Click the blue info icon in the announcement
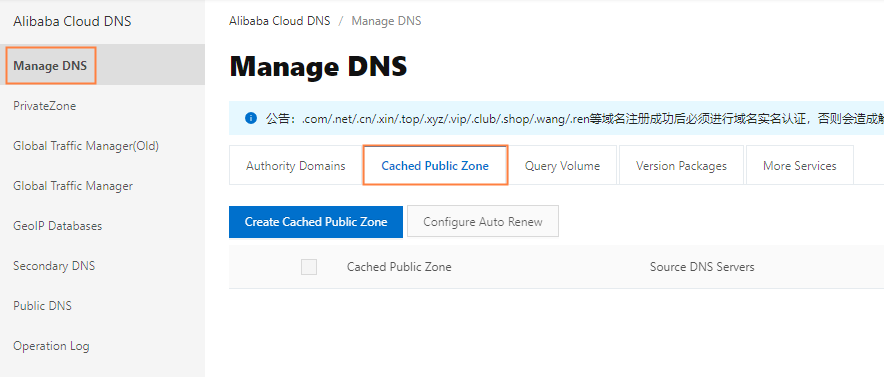 251,118
